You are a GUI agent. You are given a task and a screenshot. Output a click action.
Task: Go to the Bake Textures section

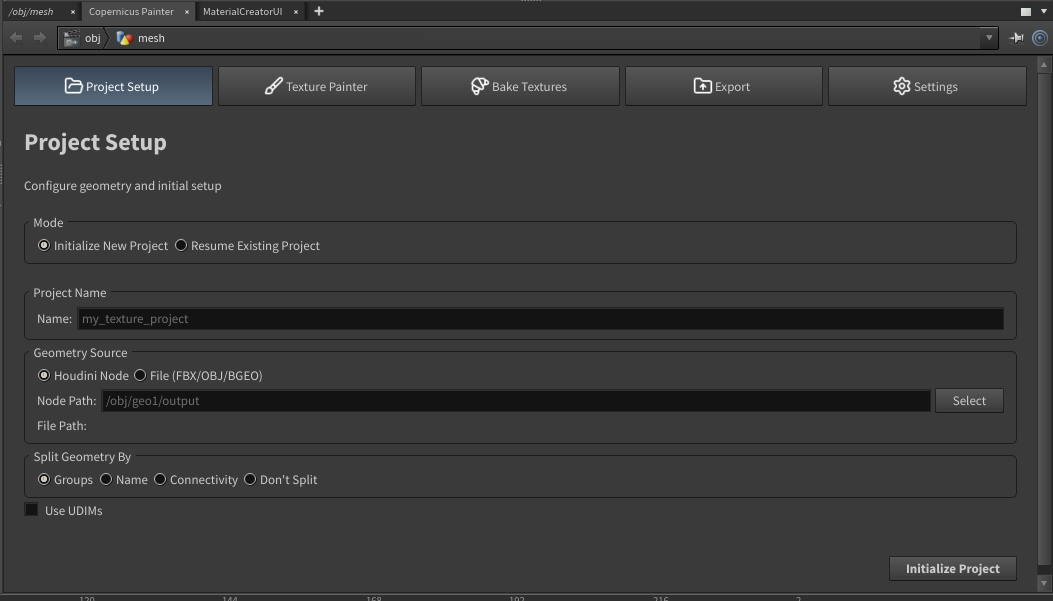click(520, 86)
